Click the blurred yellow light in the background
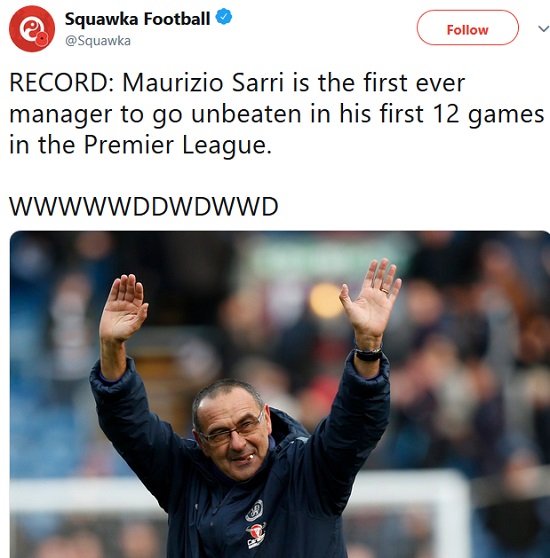This screenshot has height=558, width=550. 326,301
